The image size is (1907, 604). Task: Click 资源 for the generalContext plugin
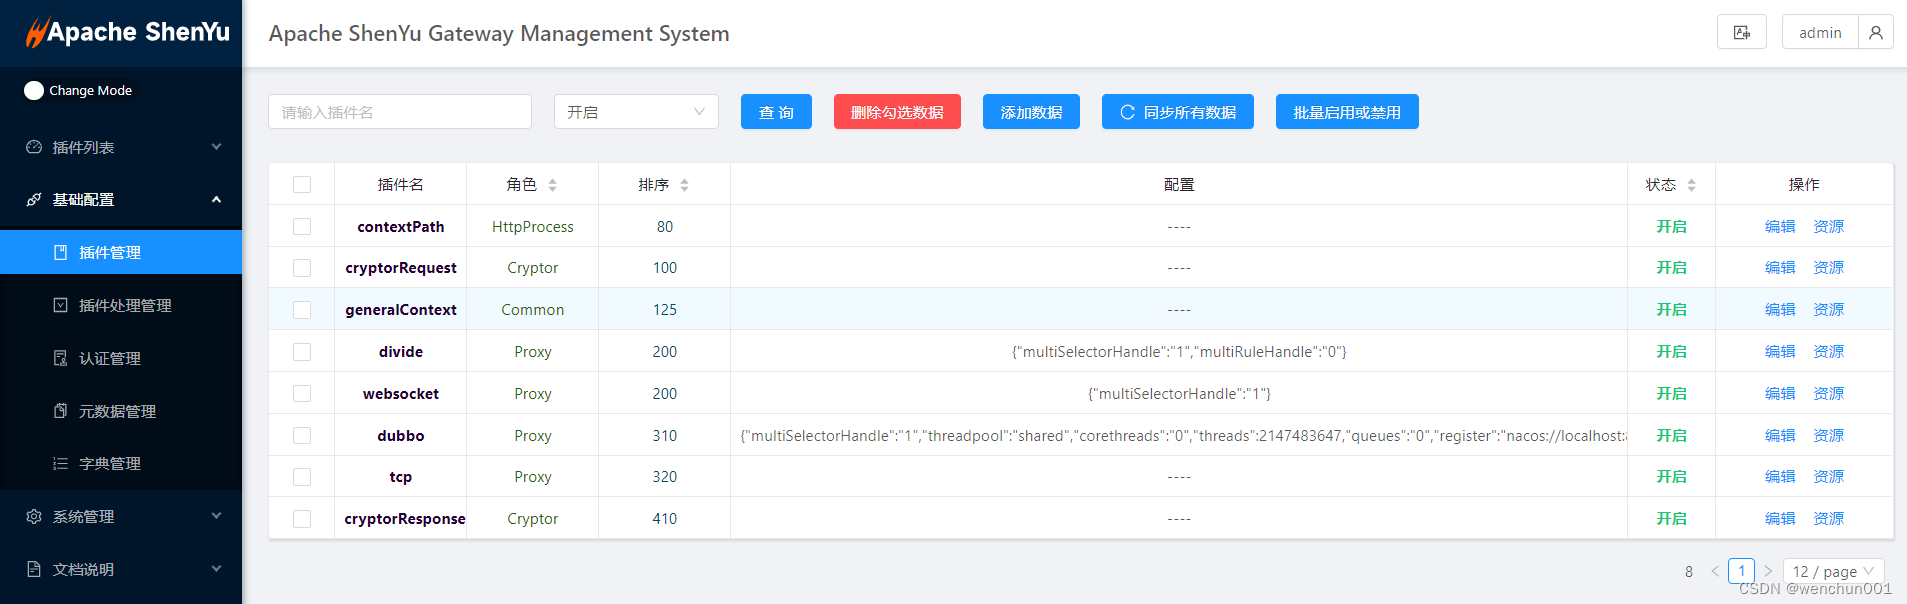click(x=1828, y=310)
